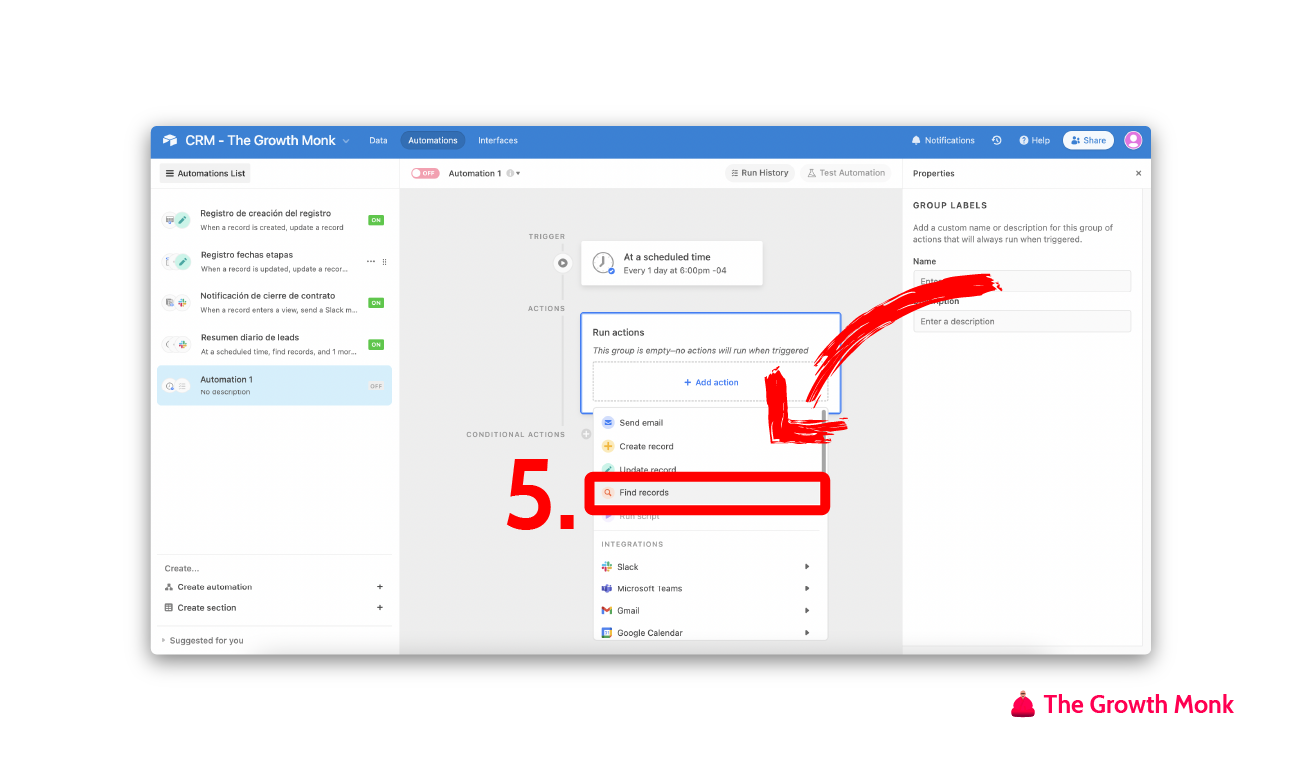The width and height of the screenshot is (1301, 781).
Task: Click the scheduled time clock icon
Action: pos(603,263)
